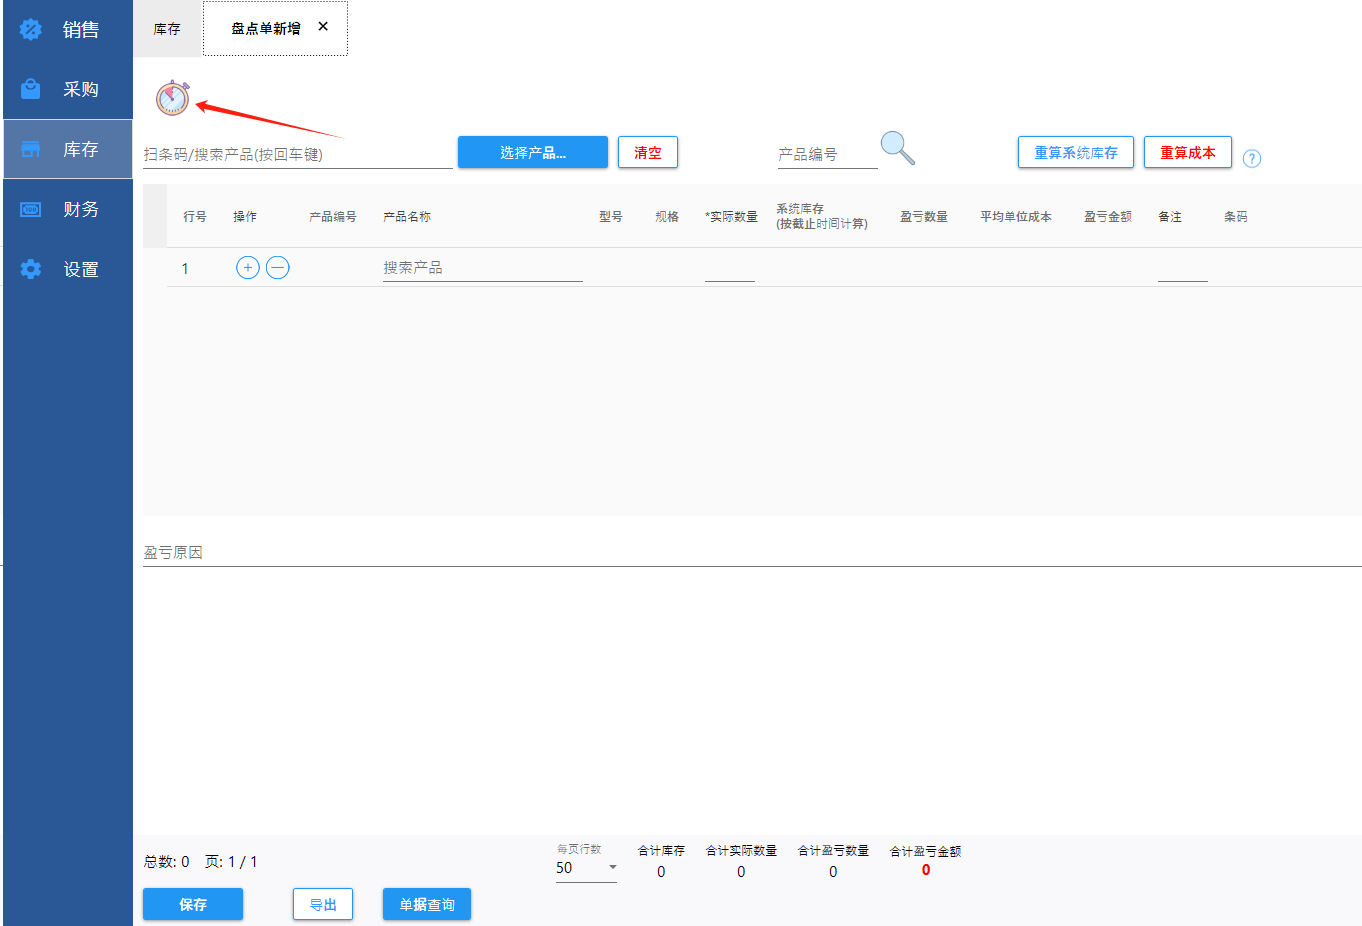Open 财务 from the sidebar
The height and width of the screenshot is (926, 1362).
pyautogui.click(x=68, y=210)
